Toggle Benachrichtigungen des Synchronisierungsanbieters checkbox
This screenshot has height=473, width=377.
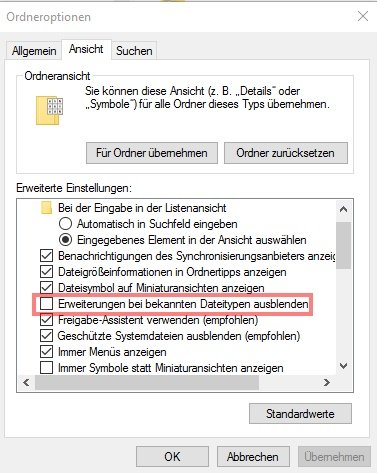click(x=46, y=256)
